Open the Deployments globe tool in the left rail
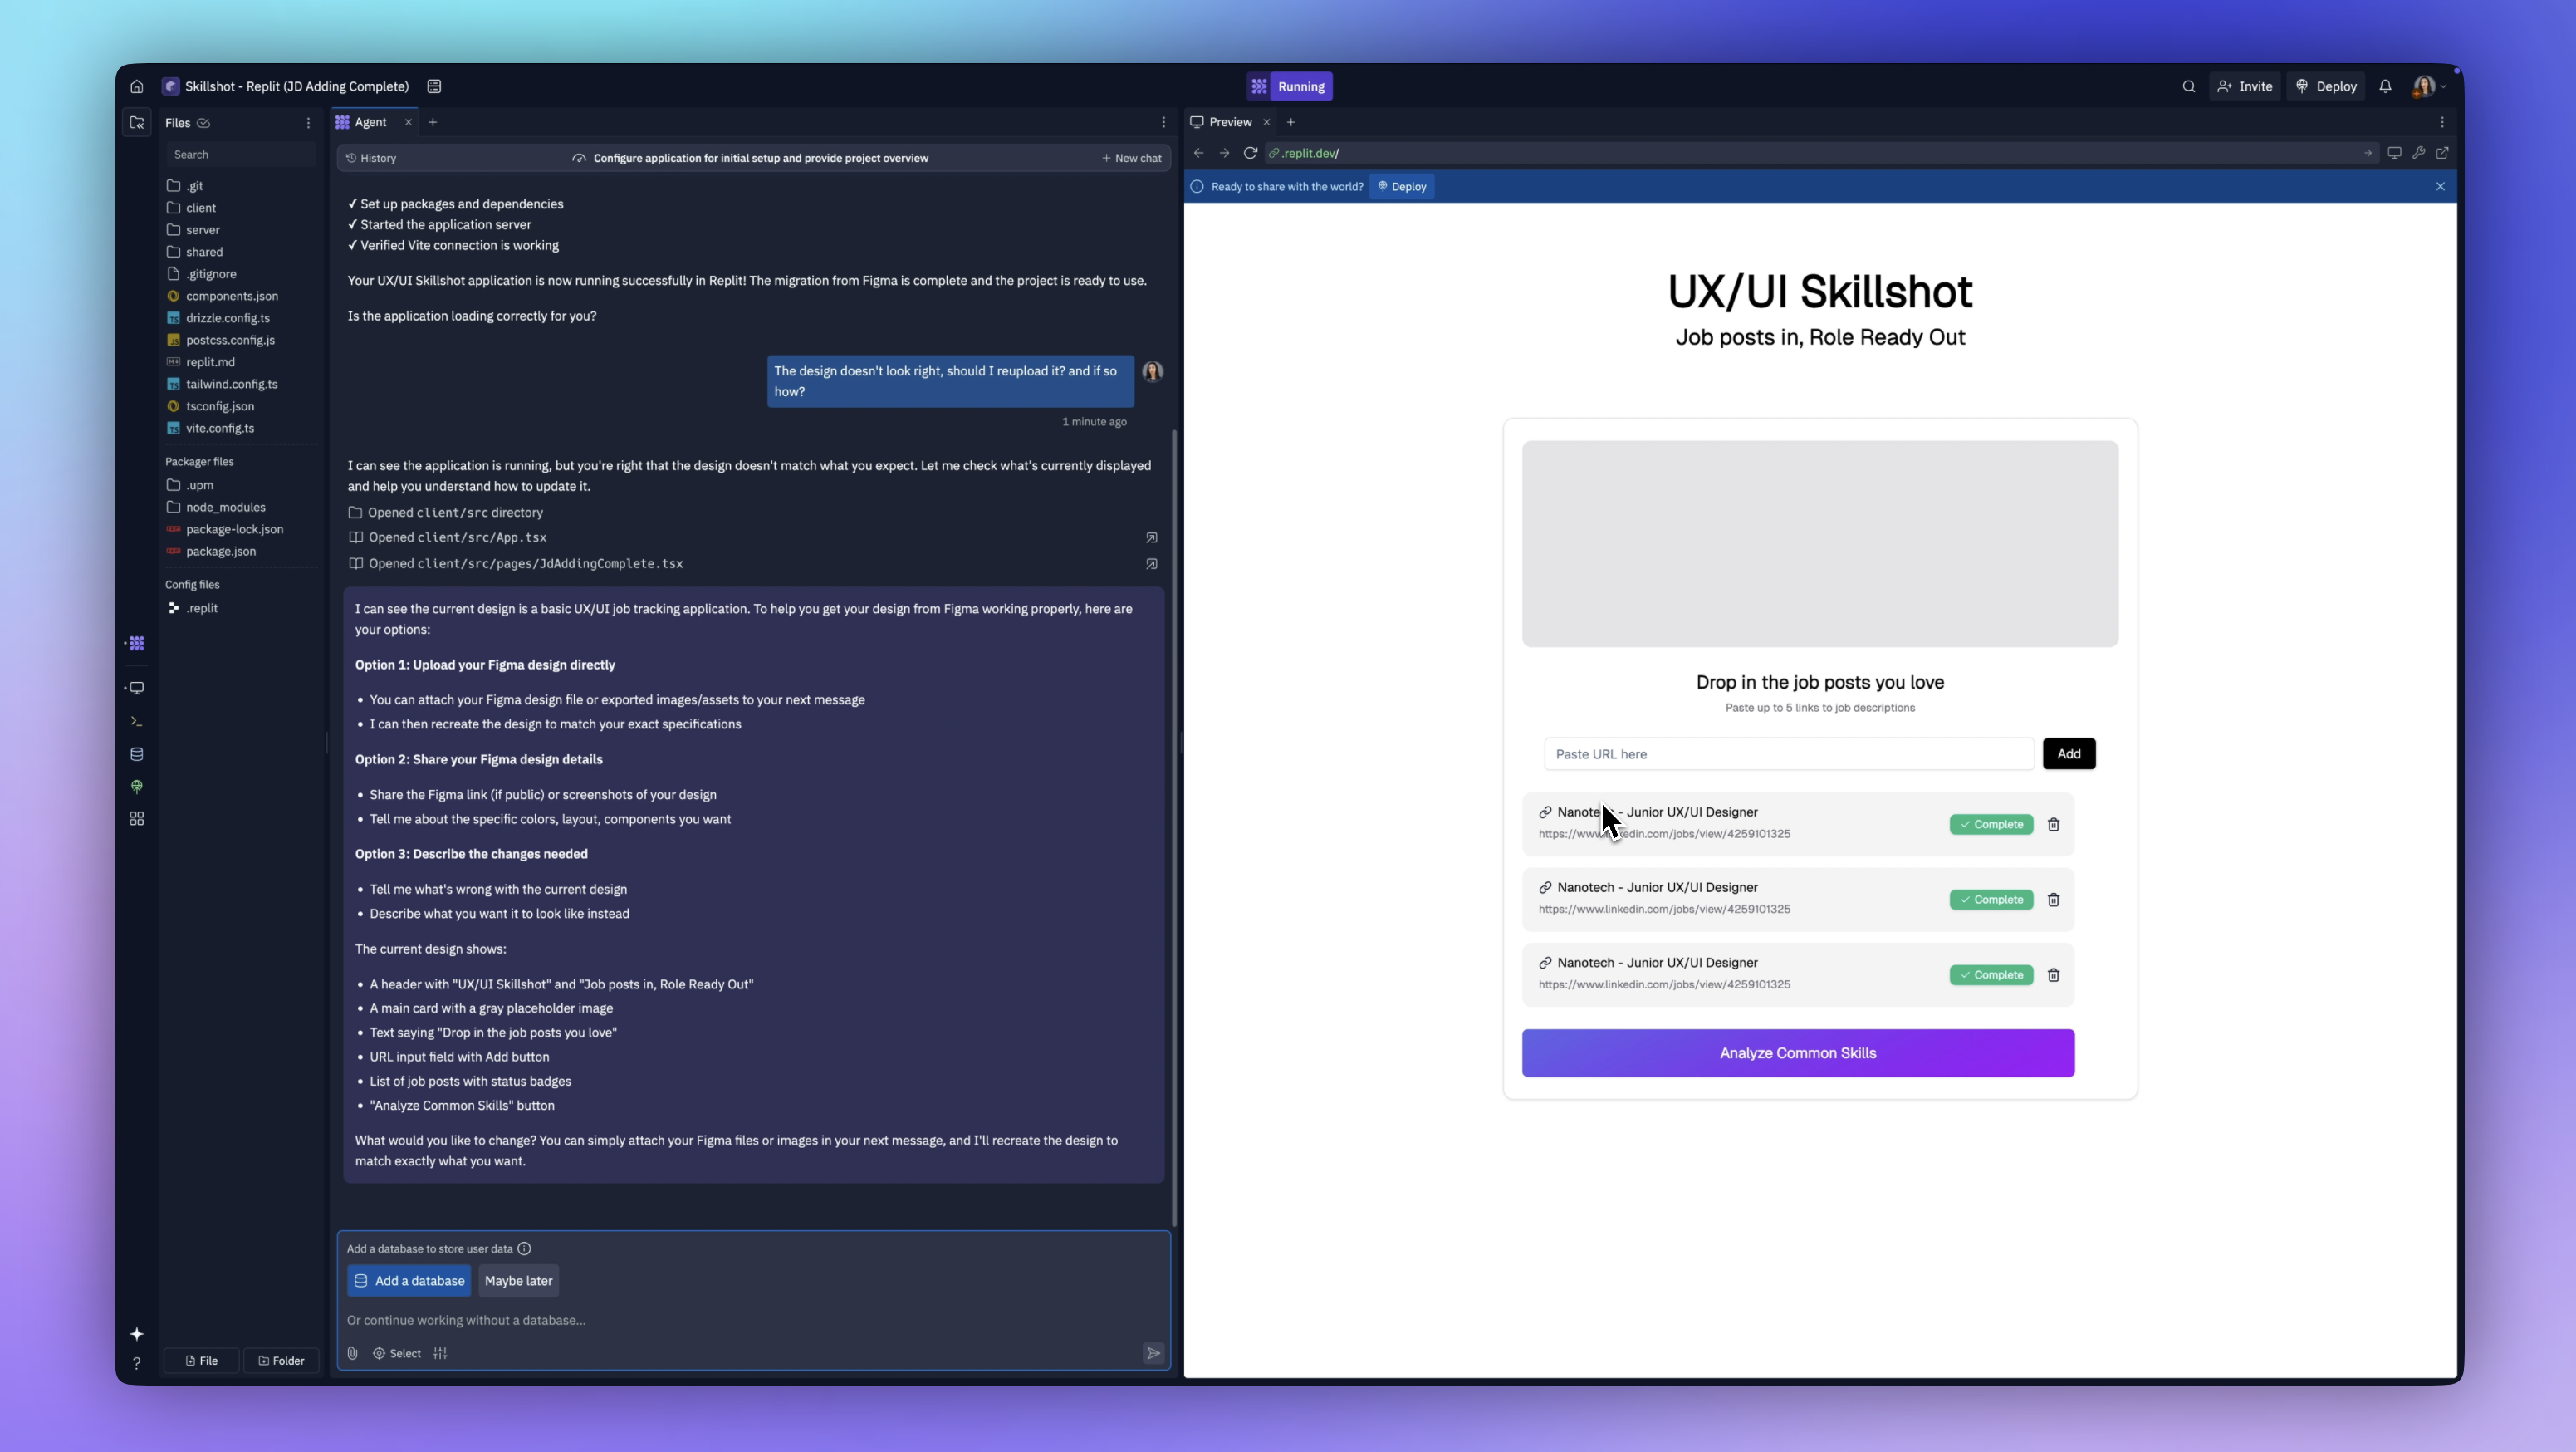The width and height of the screenshot is (2576, 1452). [x=137, y=787]
